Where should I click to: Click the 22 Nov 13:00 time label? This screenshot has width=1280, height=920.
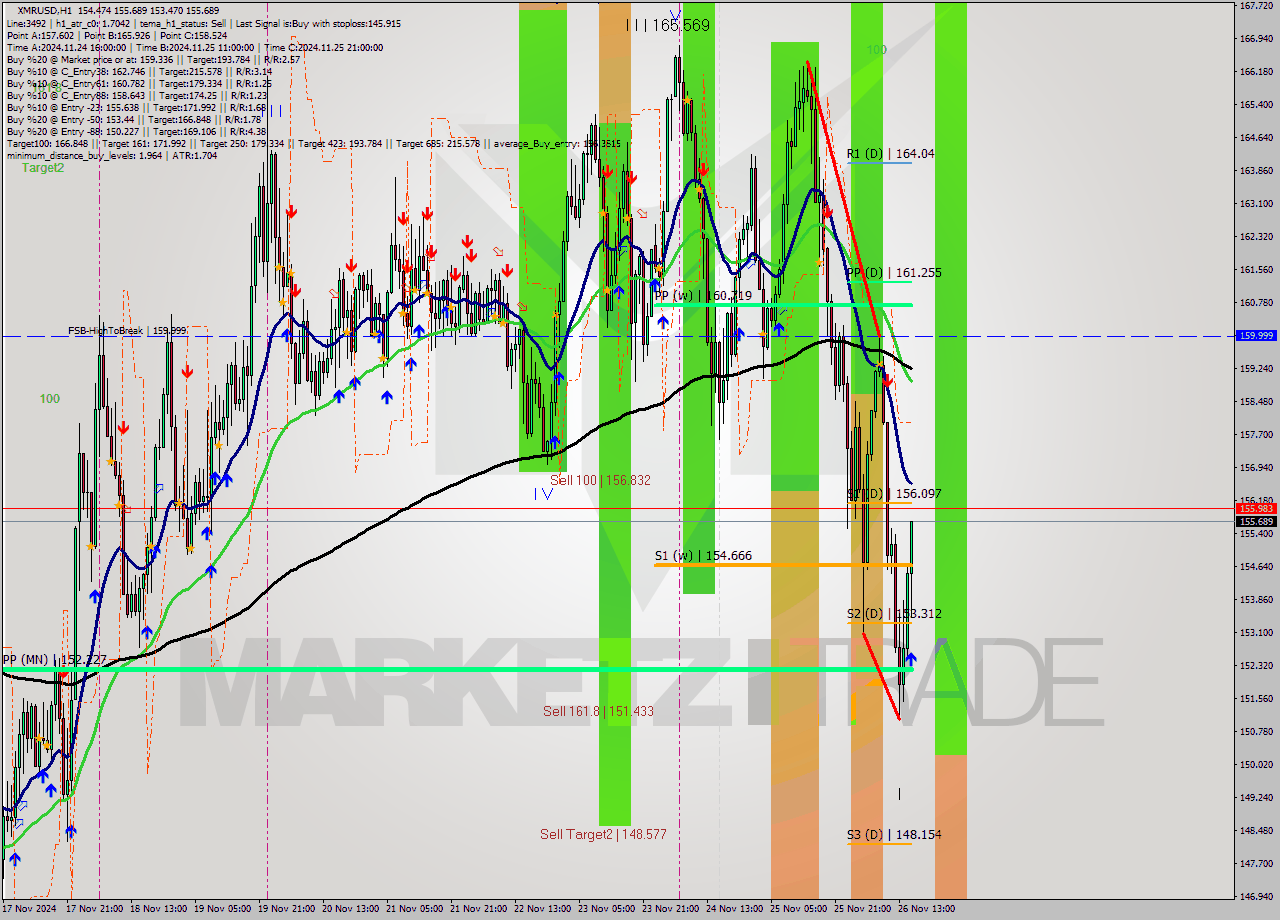[x=542, y=909]
